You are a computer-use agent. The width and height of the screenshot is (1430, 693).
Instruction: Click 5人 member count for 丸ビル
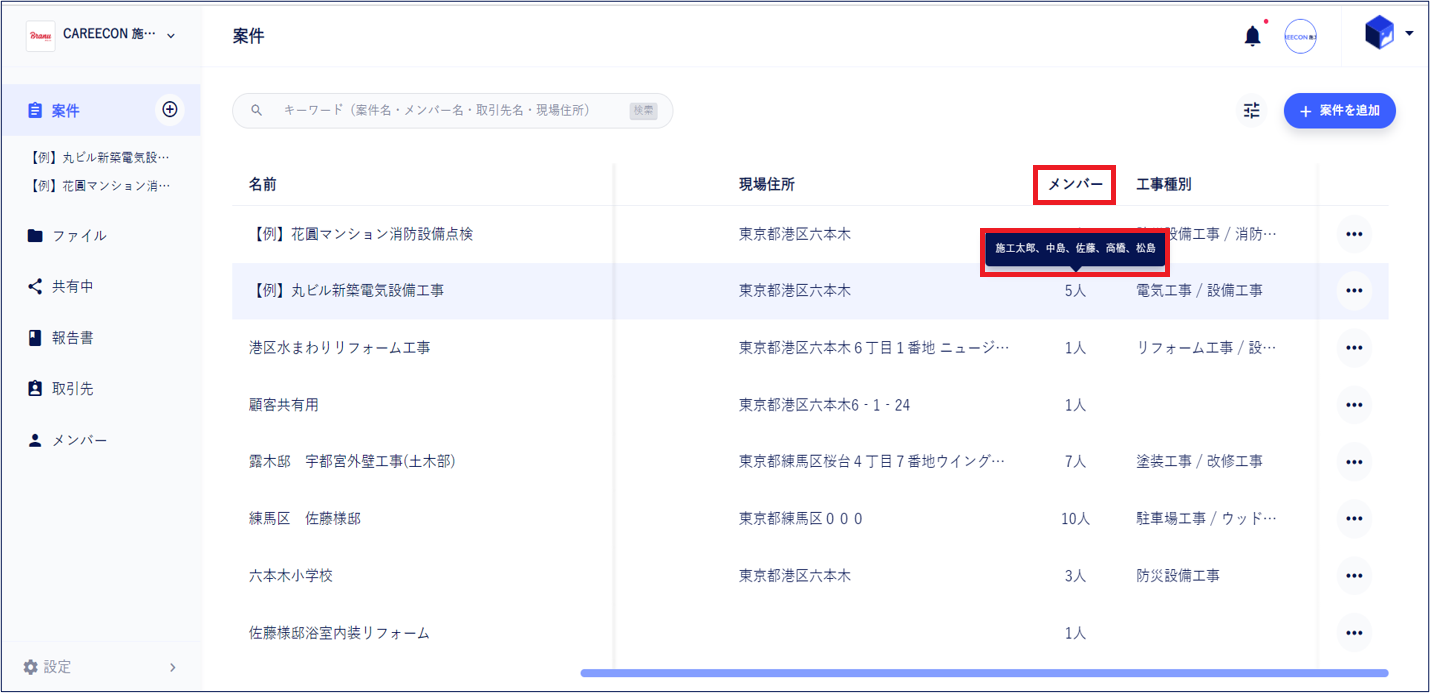coord(1075,291)
